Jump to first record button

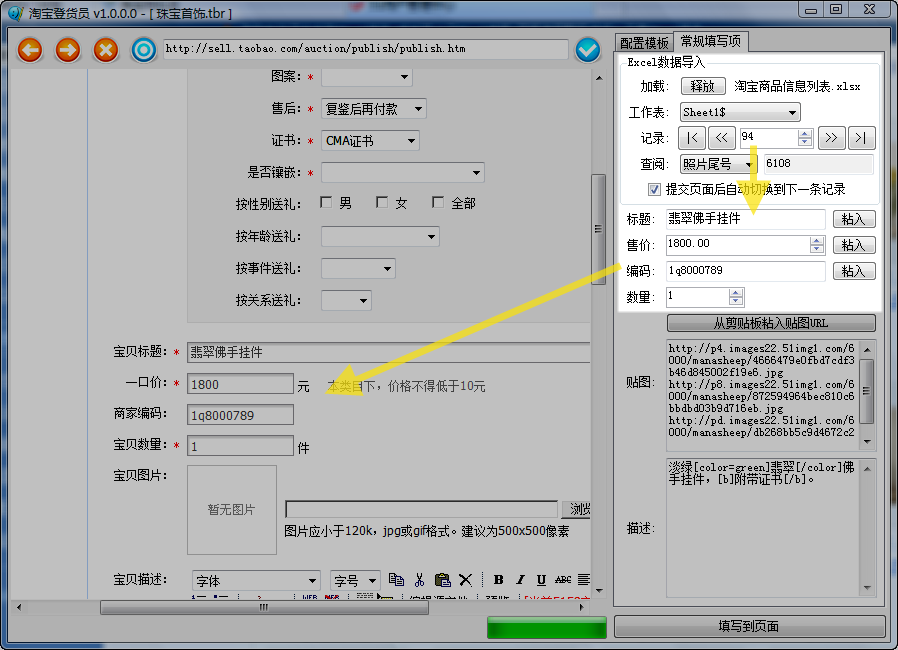click(x=692, y=138)
